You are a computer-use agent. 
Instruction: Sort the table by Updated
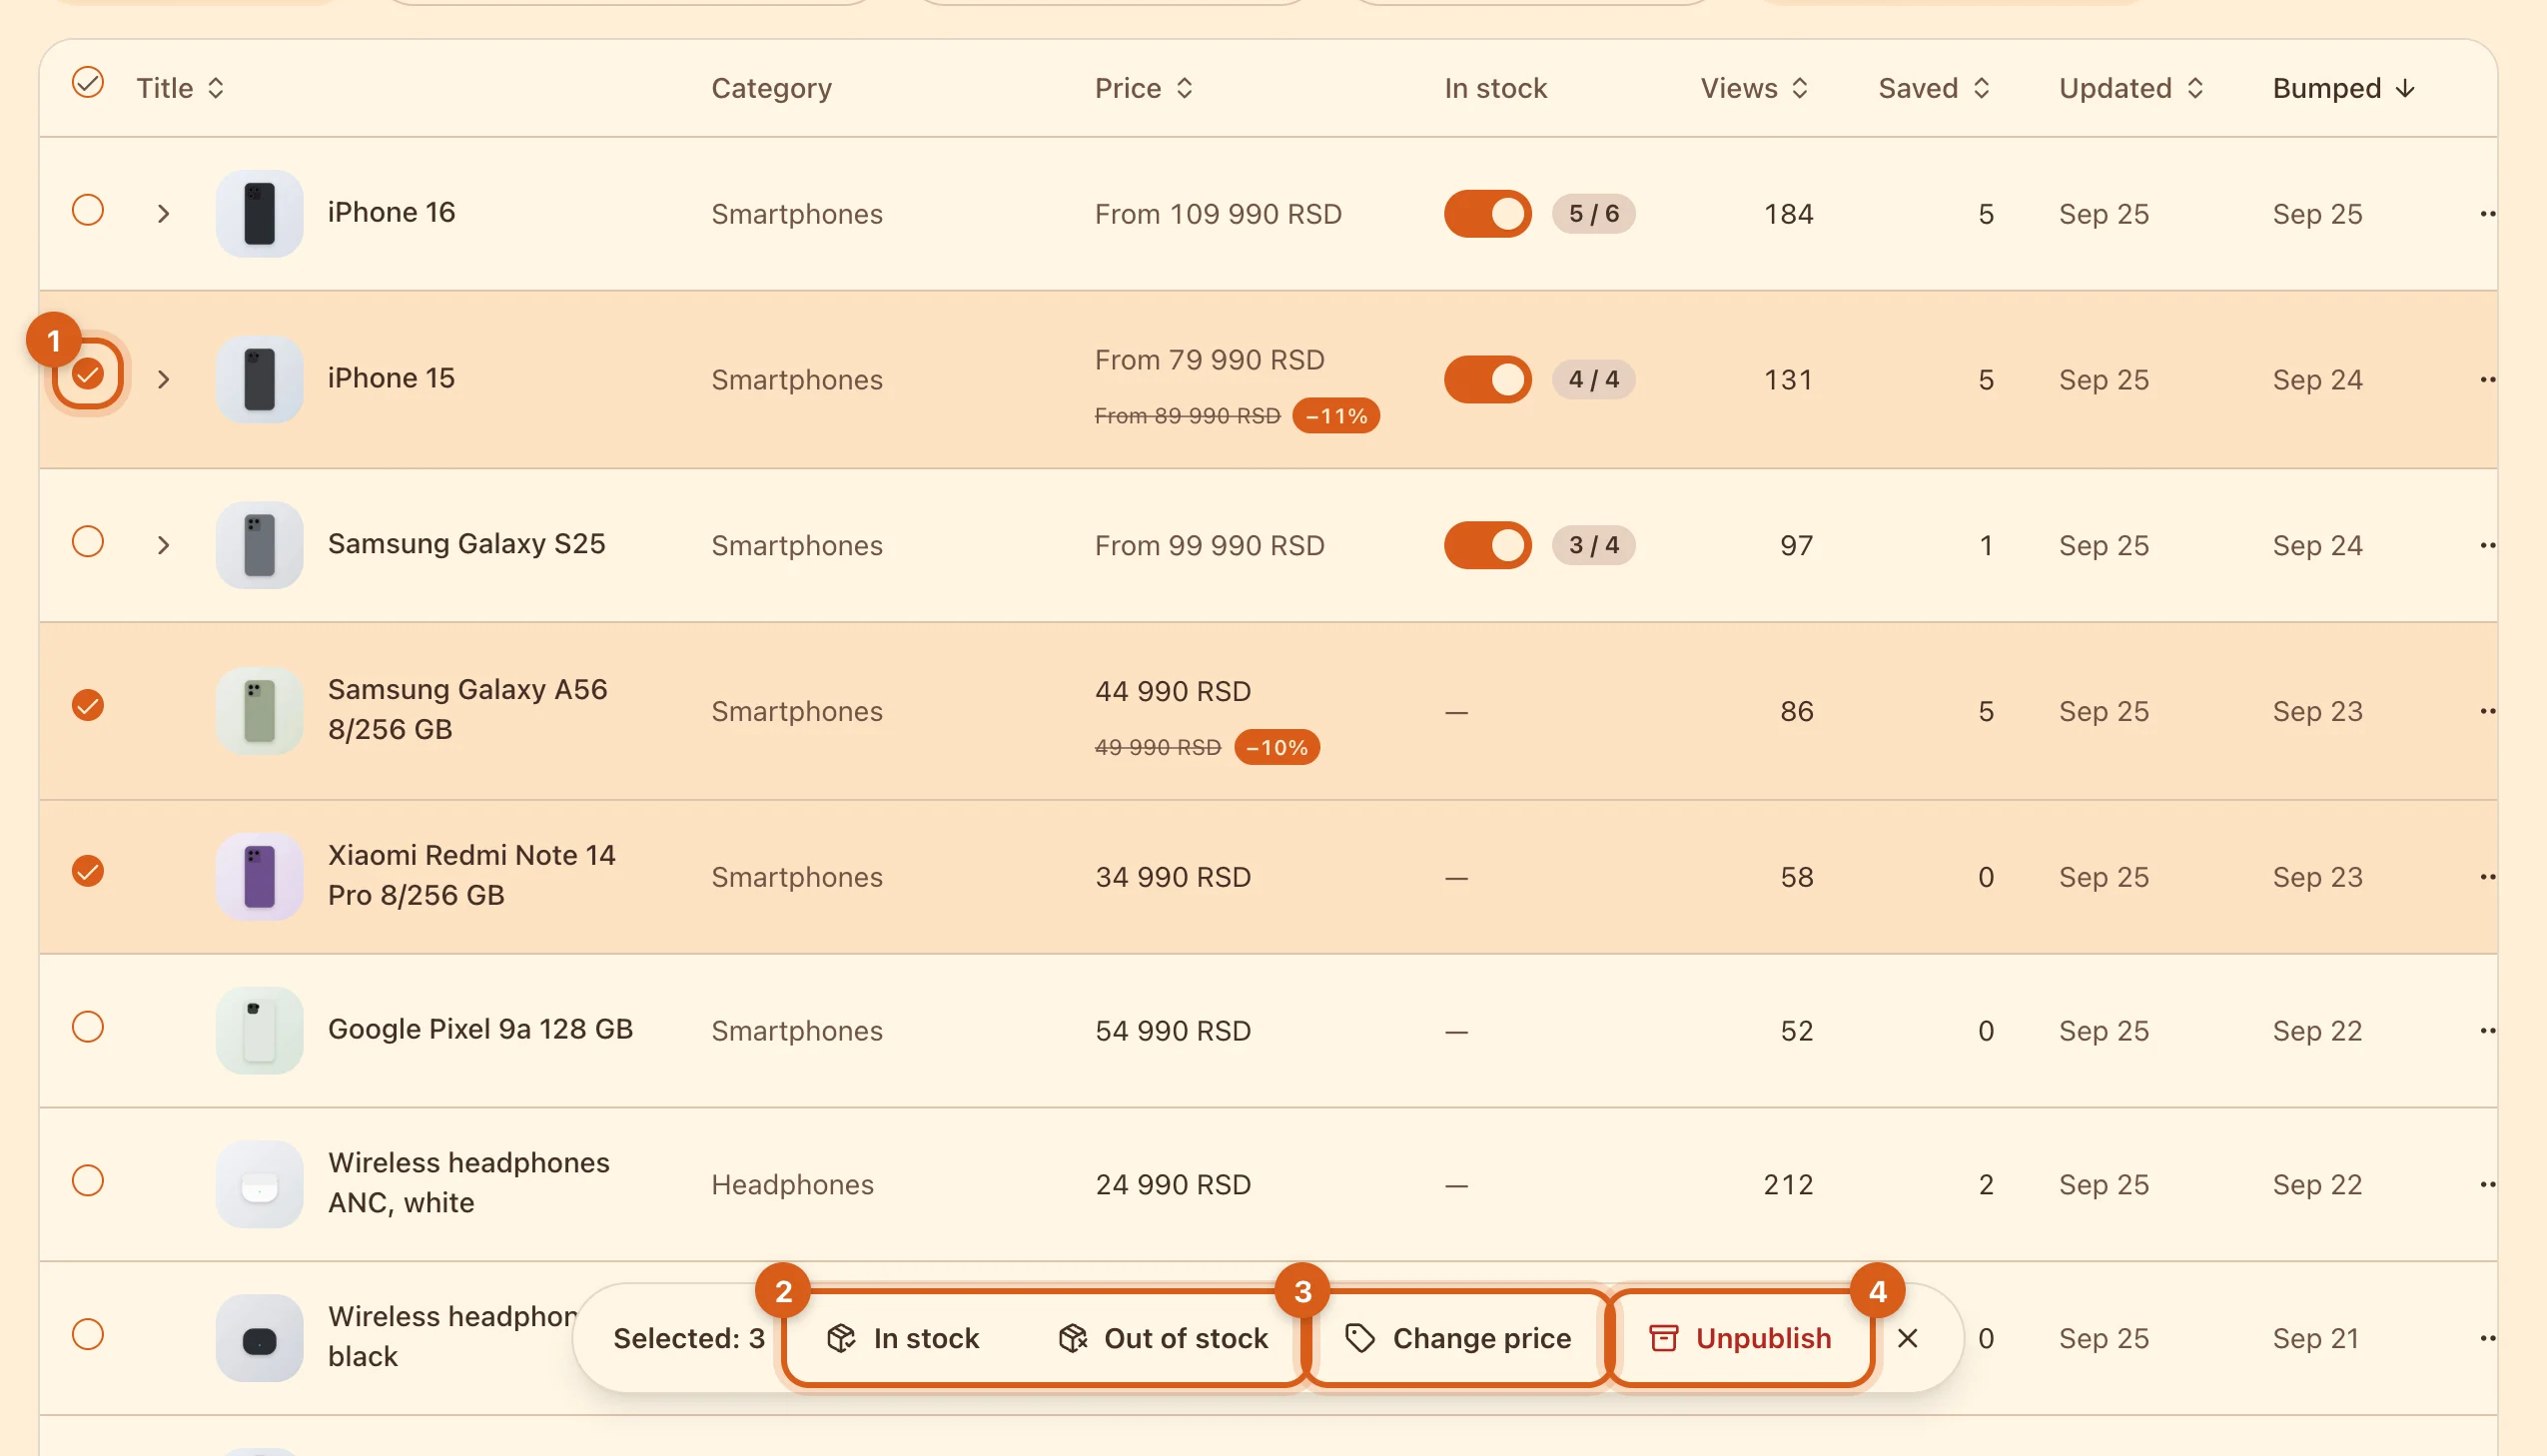(x=2131, y=89)
